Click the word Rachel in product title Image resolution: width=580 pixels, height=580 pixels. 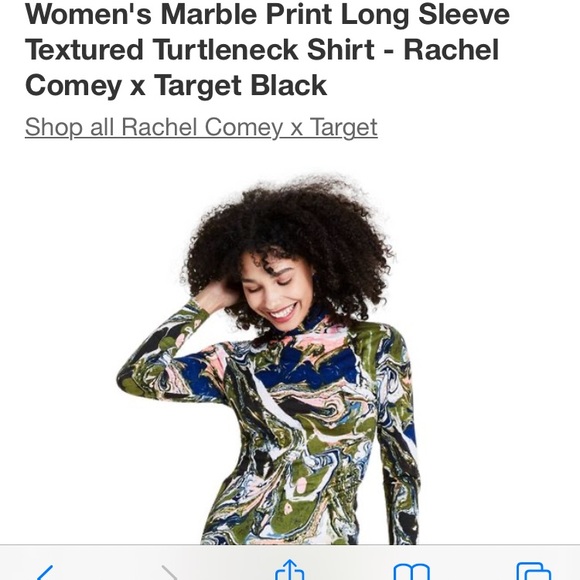point(451,50)
